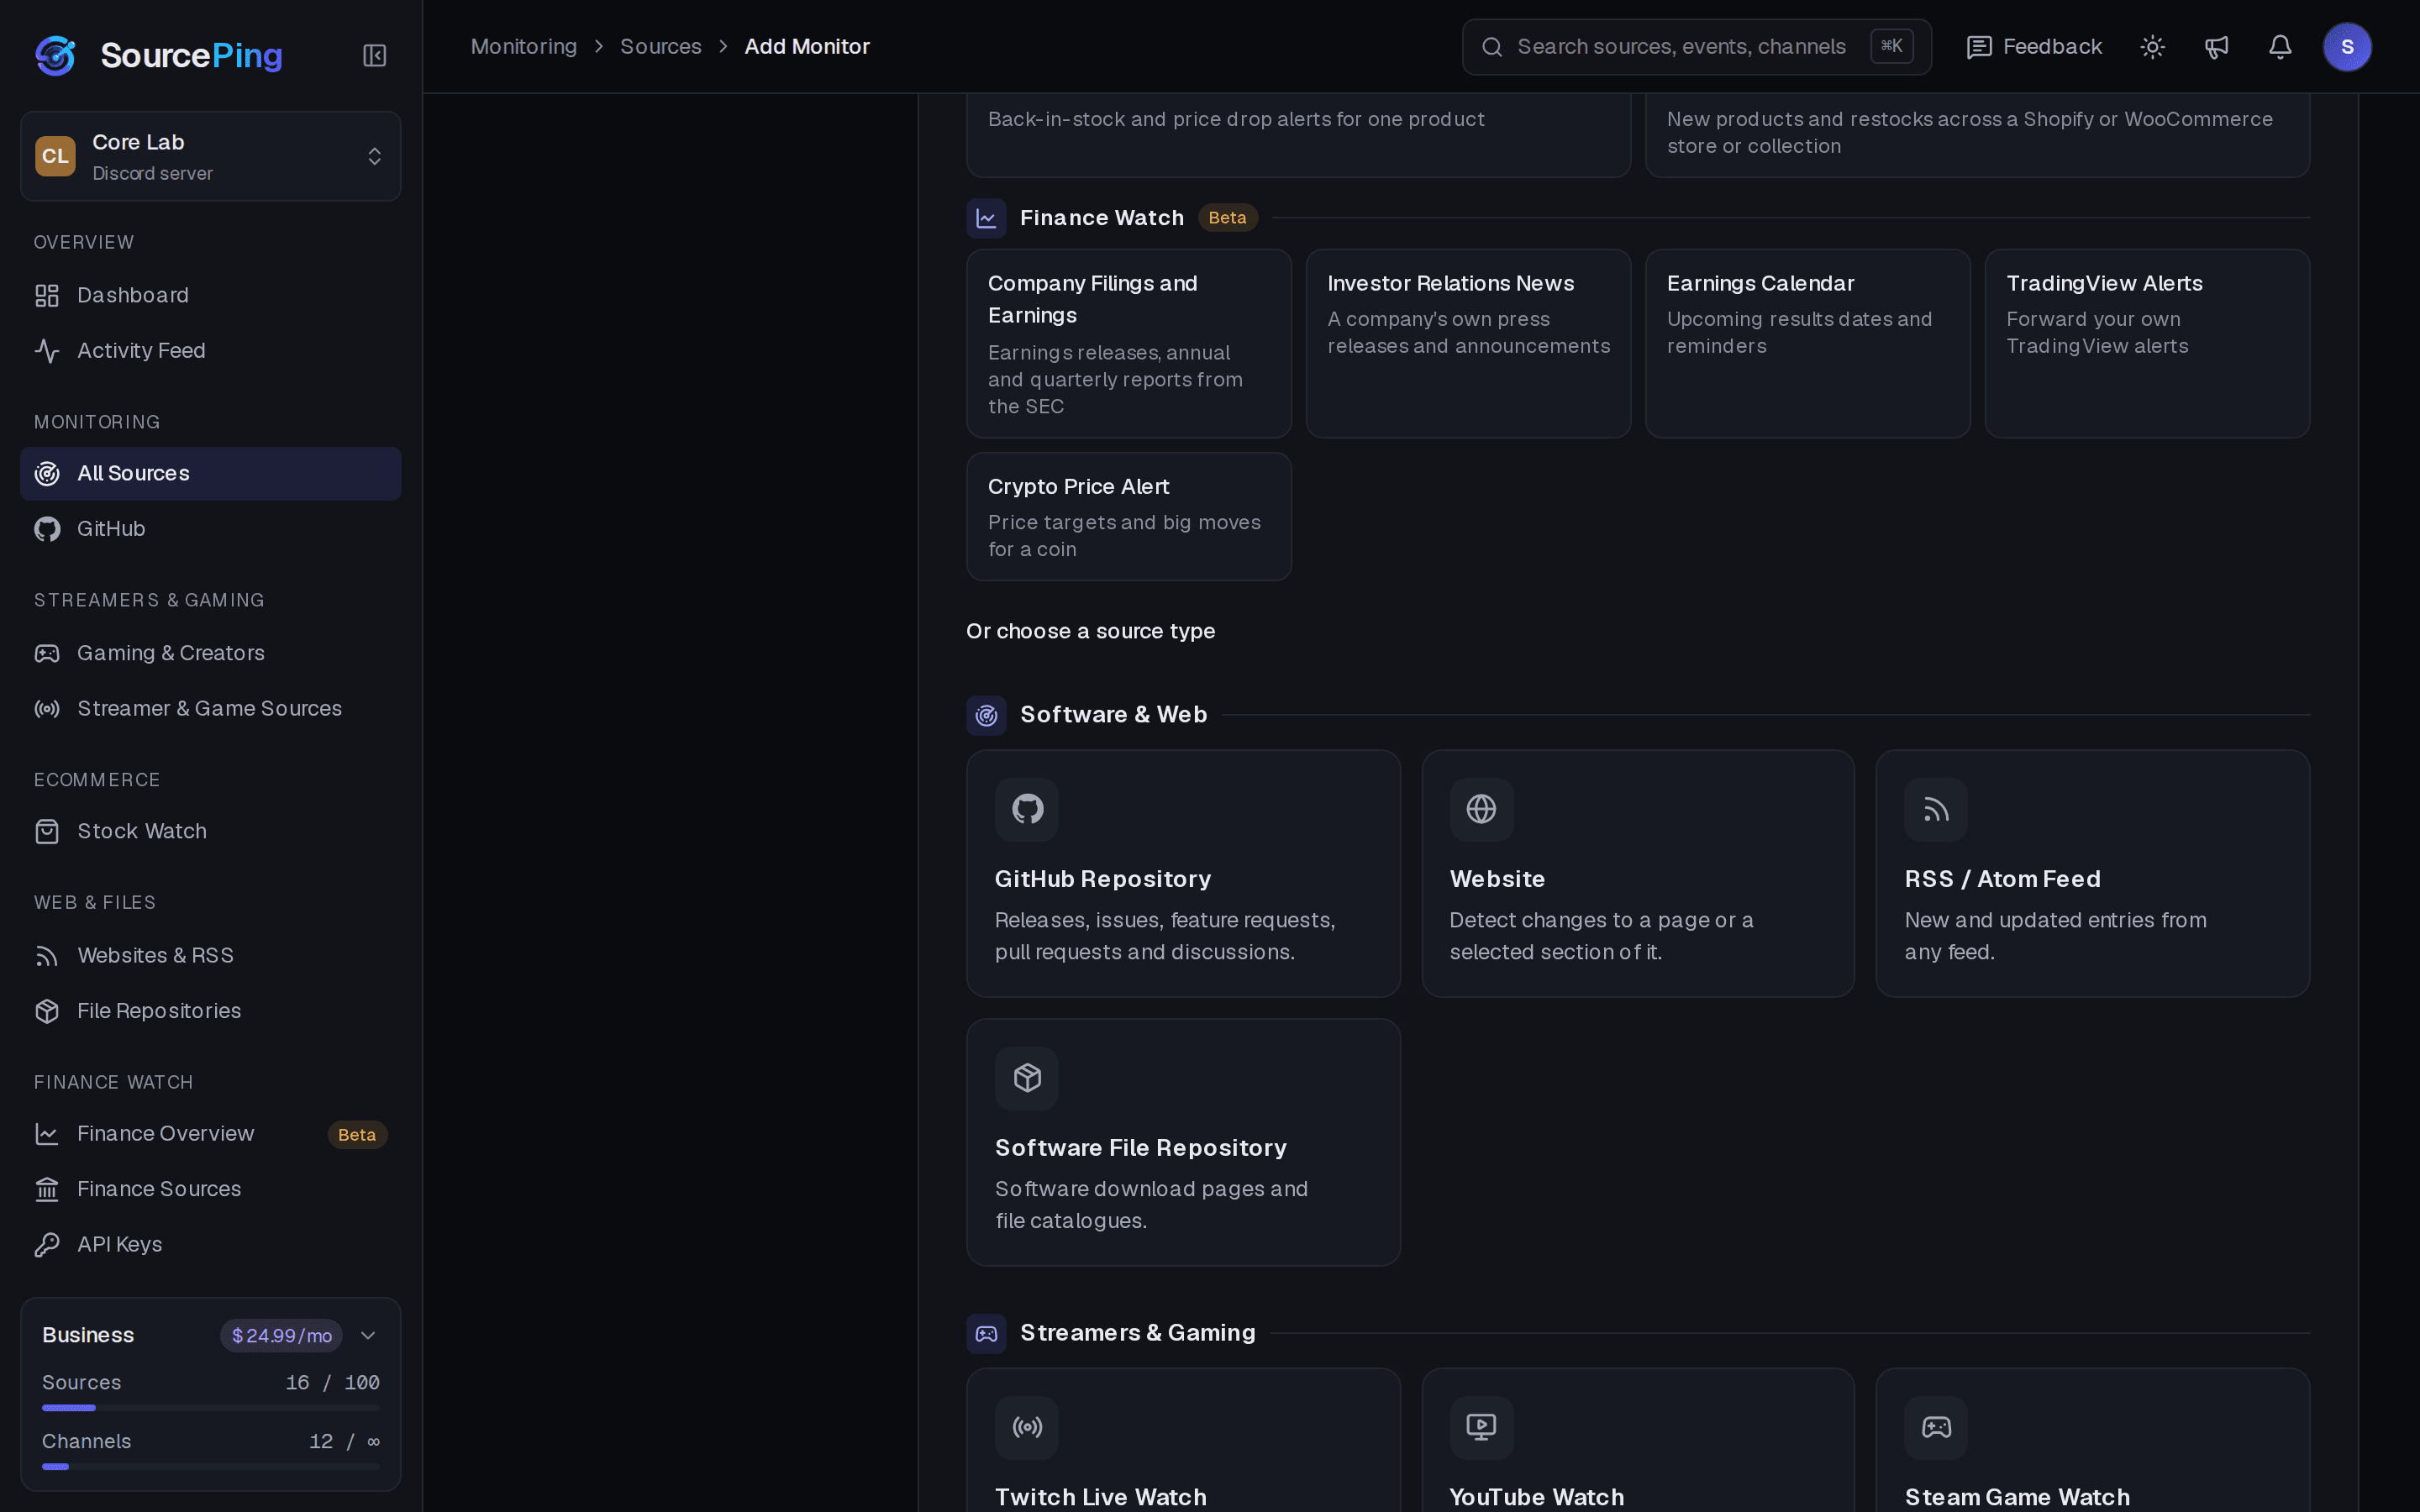The image size is (2420, 1512).
Task: Choose RSS / Atom Feed title
Action: [2002, 879]
